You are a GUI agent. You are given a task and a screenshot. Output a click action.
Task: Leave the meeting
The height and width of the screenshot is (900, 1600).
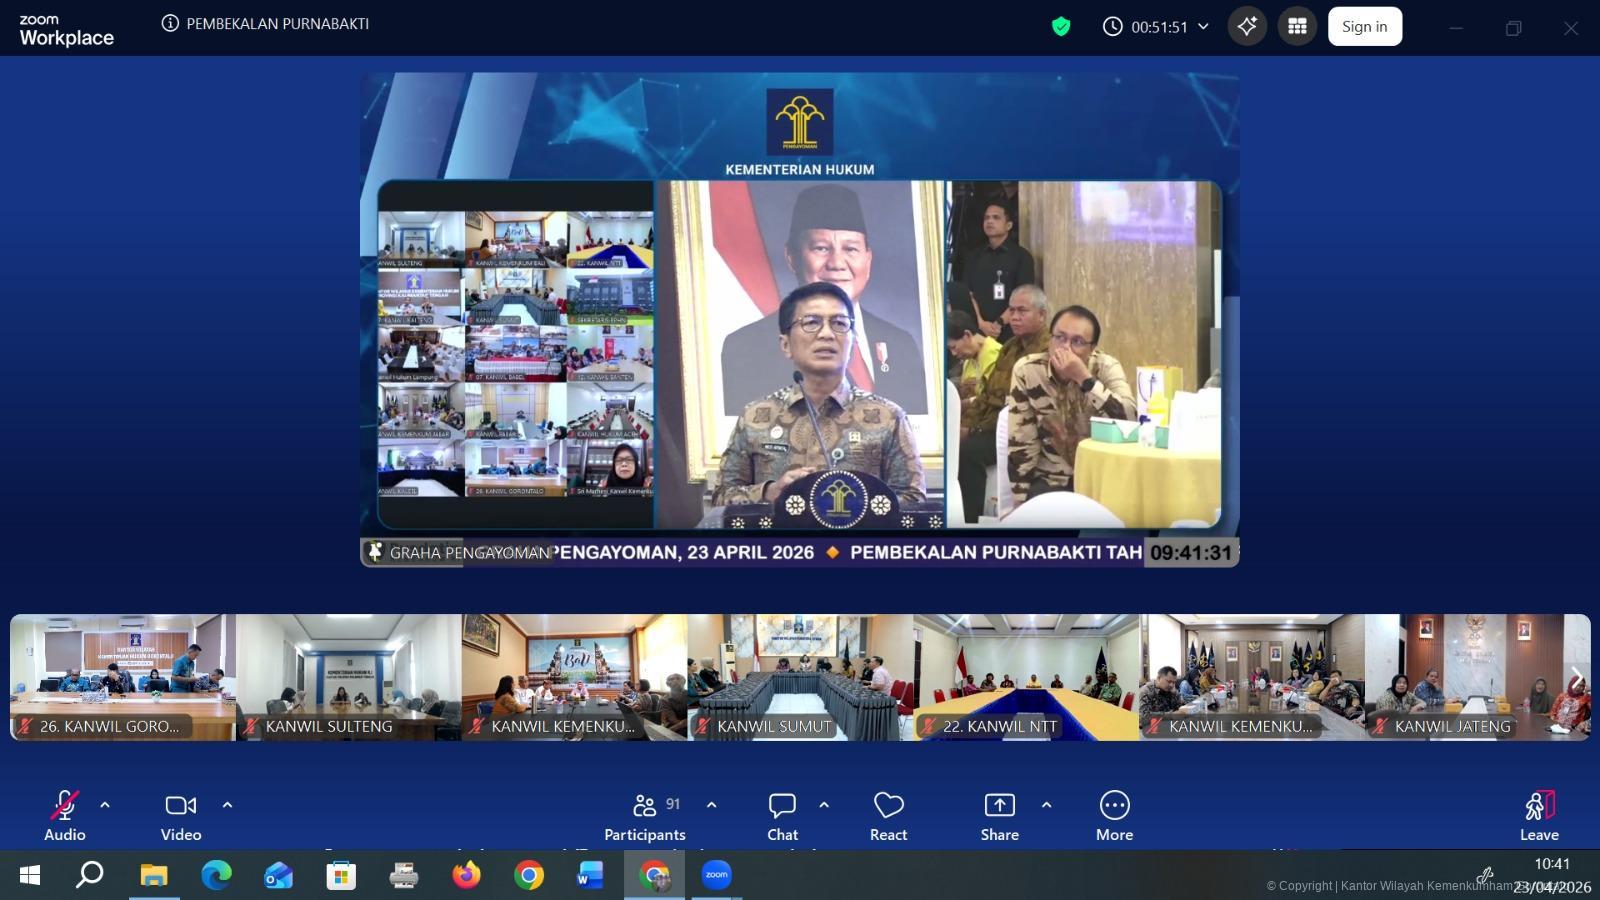click(1539, 816)
